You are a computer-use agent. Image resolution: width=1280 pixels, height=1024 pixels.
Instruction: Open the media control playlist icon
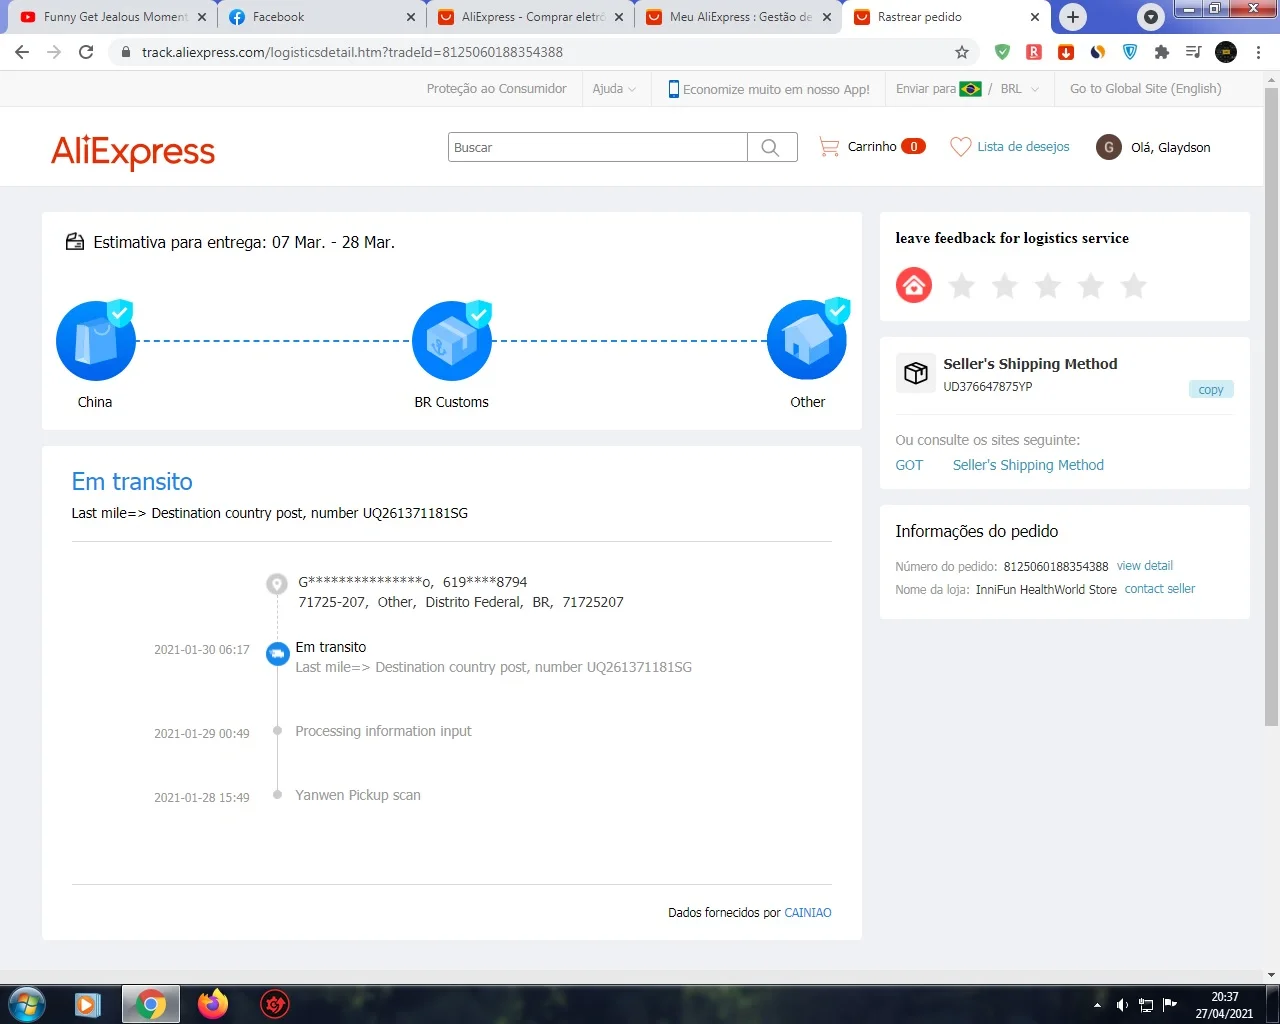1193,52
